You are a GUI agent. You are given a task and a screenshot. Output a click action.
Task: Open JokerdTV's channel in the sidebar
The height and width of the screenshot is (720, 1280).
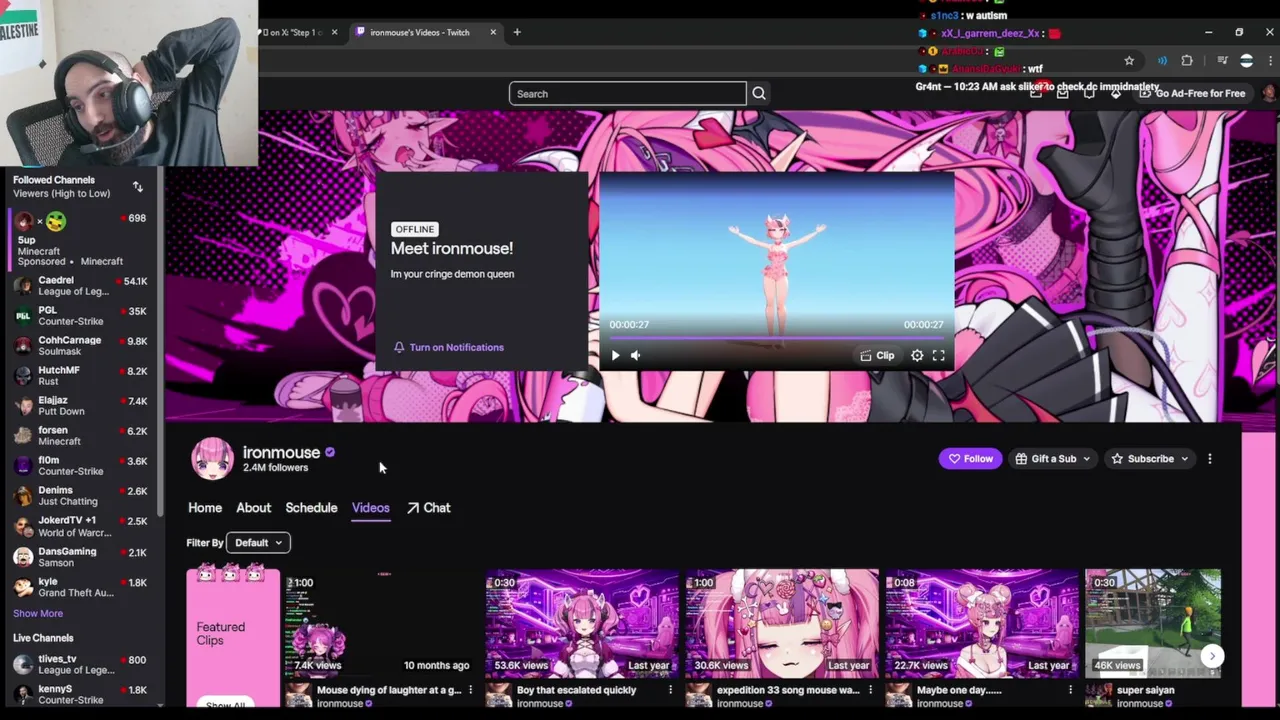pyautogui.click(x=82, y=526)
